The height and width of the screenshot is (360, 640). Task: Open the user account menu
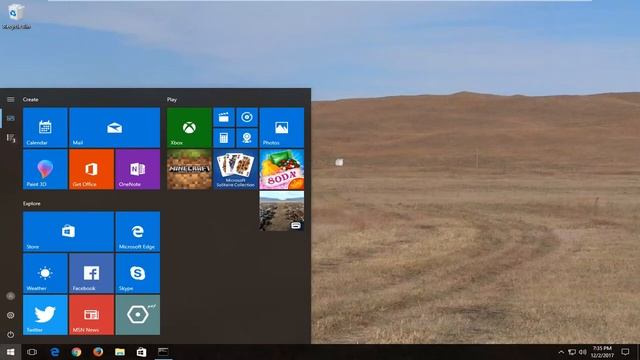tap(11, 296)
